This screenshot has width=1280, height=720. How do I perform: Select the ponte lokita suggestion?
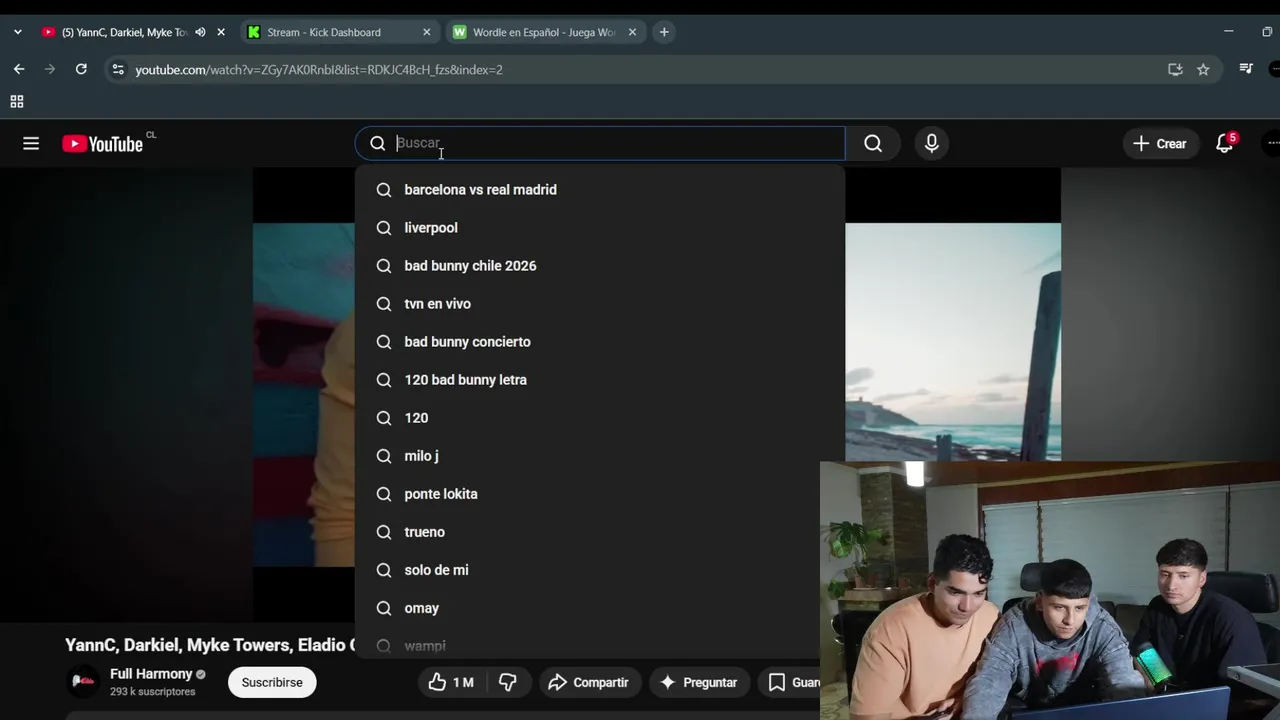coord(600,494)
